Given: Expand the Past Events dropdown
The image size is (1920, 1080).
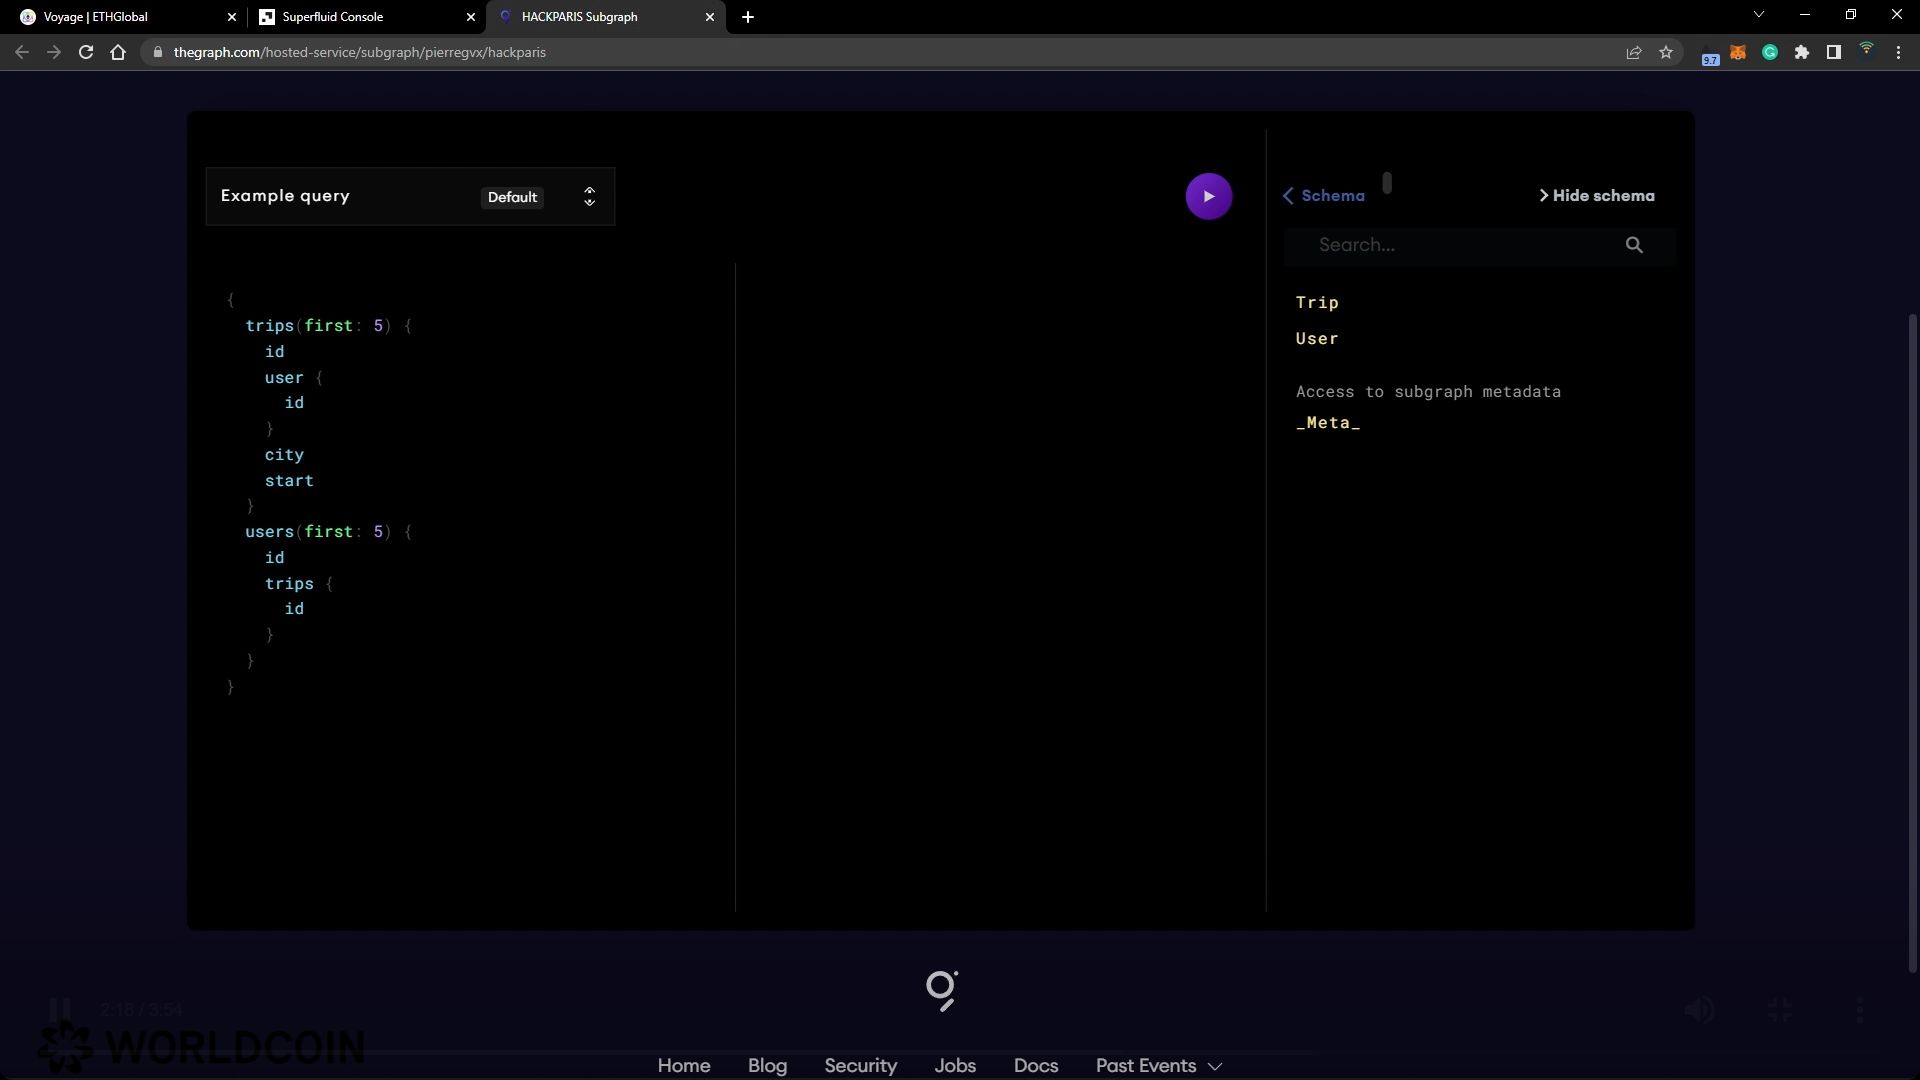Looking at the screenshot, I should coord(1158,1066).
